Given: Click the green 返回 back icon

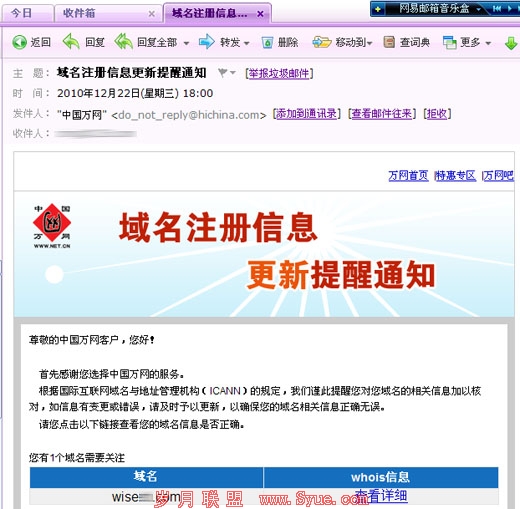Looking at the screenshot, I should tap(19, 42).
